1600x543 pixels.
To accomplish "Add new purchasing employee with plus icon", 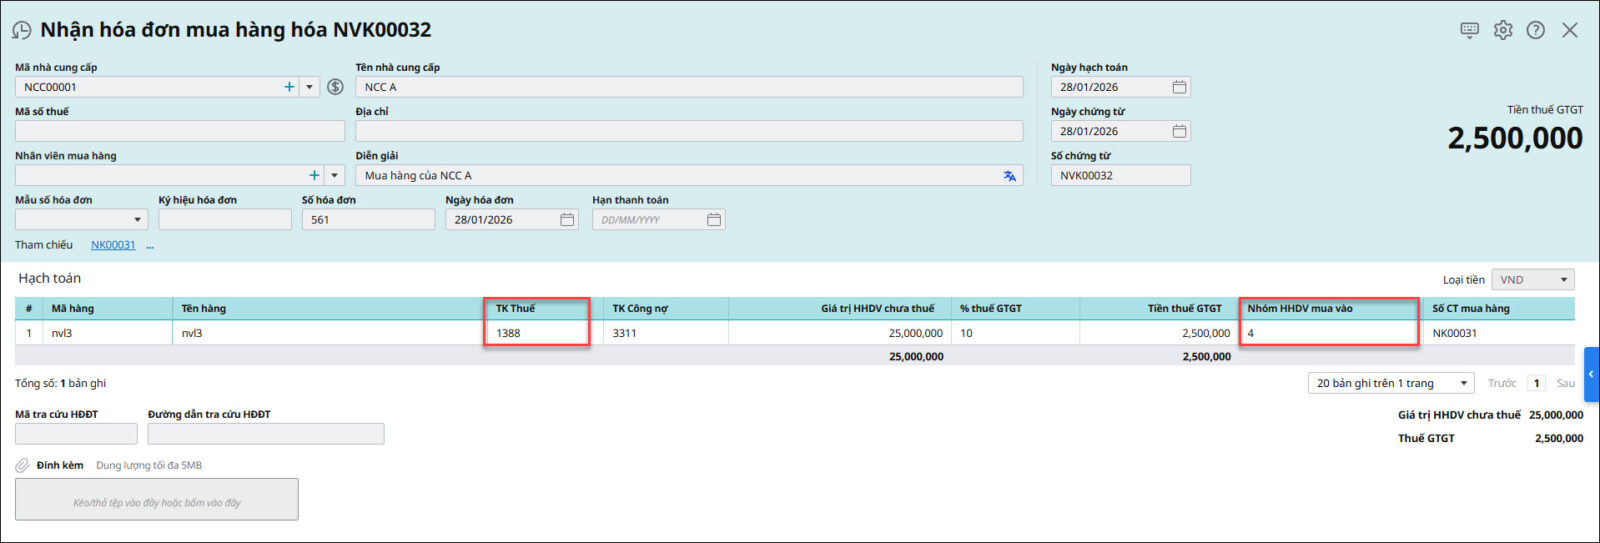I will [x=314, y=175].
